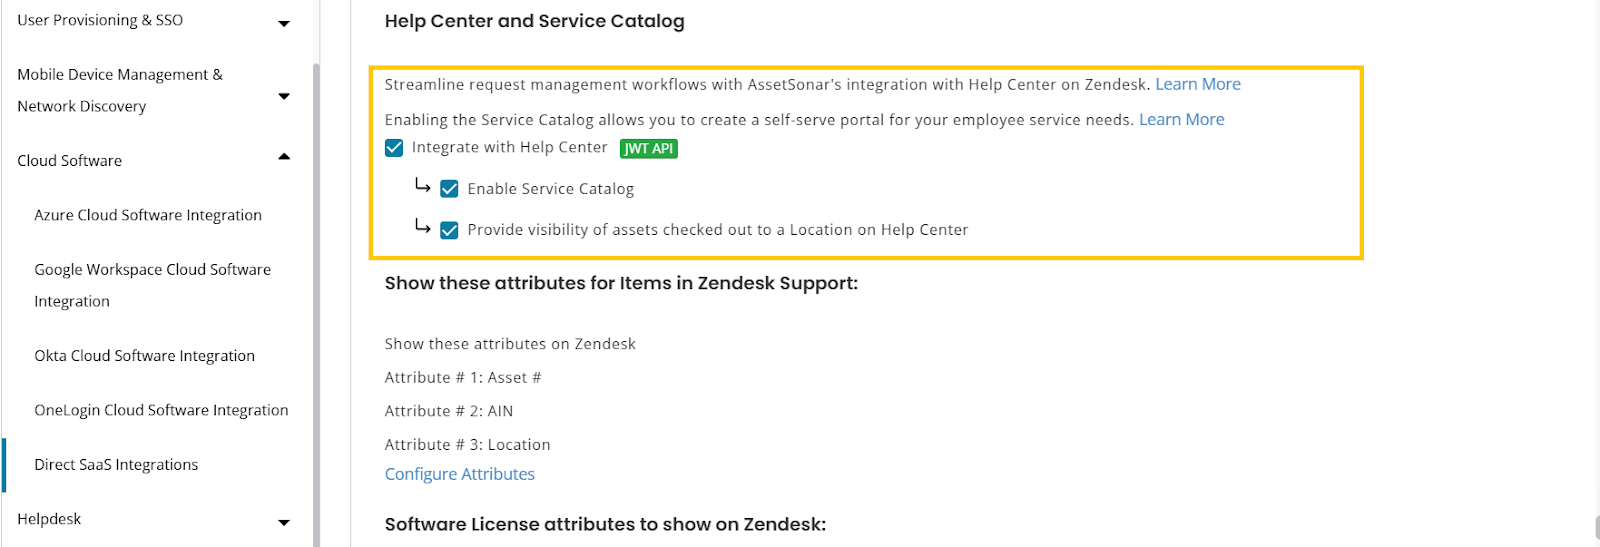The image size is (1600, 547).
Task: Click the Cloud Software menu label
Action: click(70, 161)
